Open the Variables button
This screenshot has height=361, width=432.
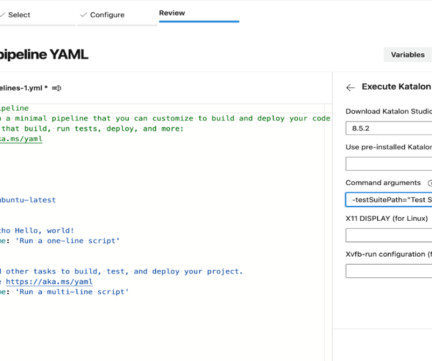(x=408, y=55)
